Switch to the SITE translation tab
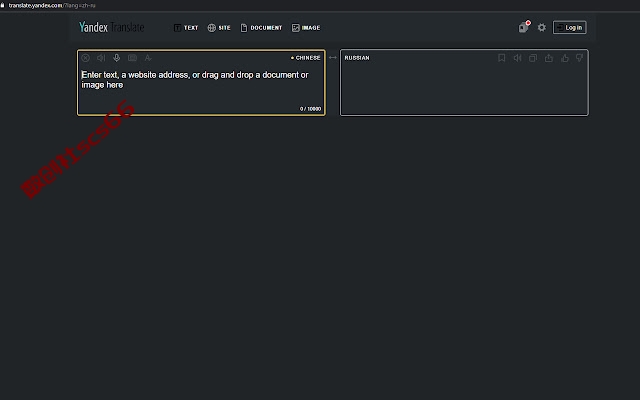This screenshot has height=400, width=640. pyautogui.click(x=219, y=28)
